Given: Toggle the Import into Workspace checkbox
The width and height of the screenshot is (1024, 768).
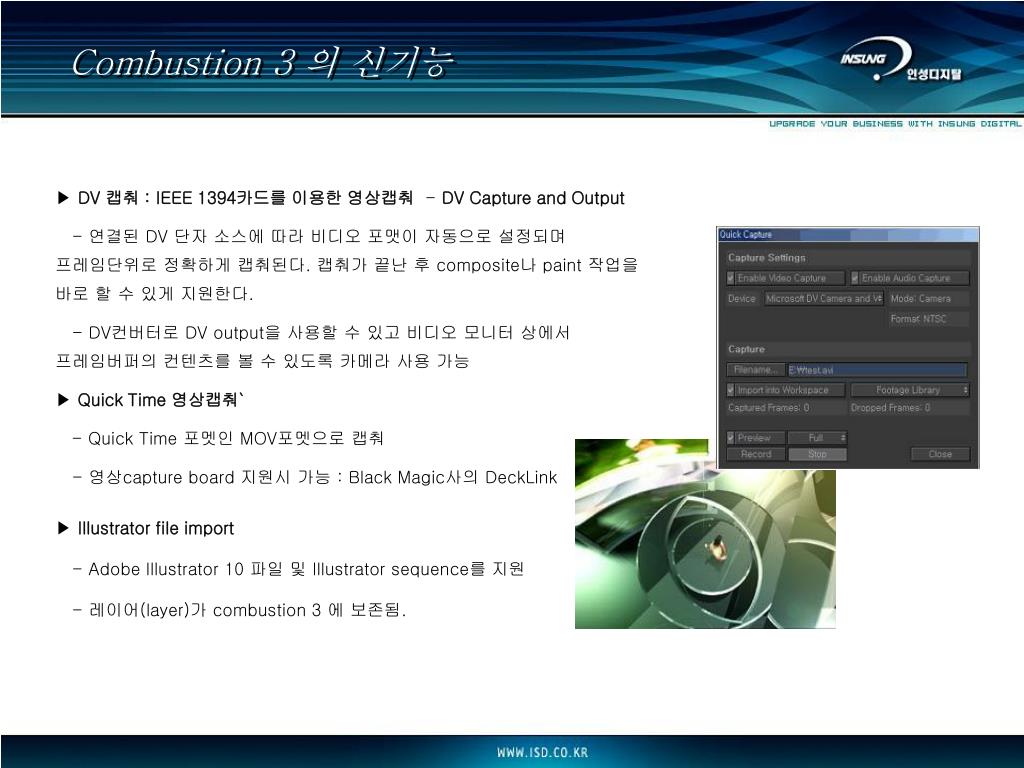Looking at the screenshot, I should (x=731, y=390).
